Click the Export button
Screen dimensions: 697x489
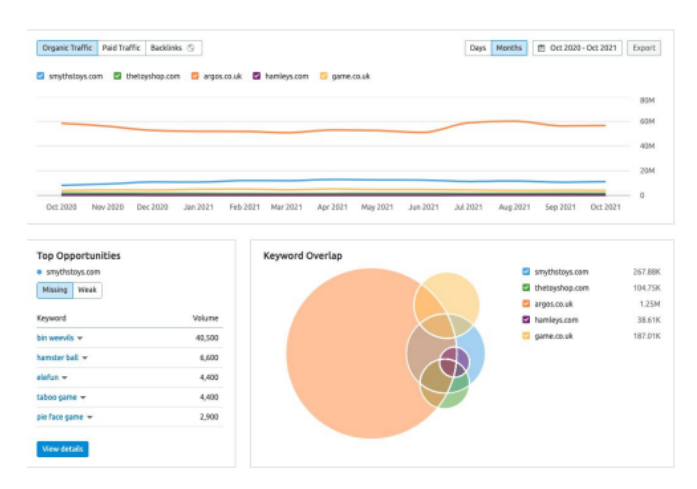tap(644, 48)
